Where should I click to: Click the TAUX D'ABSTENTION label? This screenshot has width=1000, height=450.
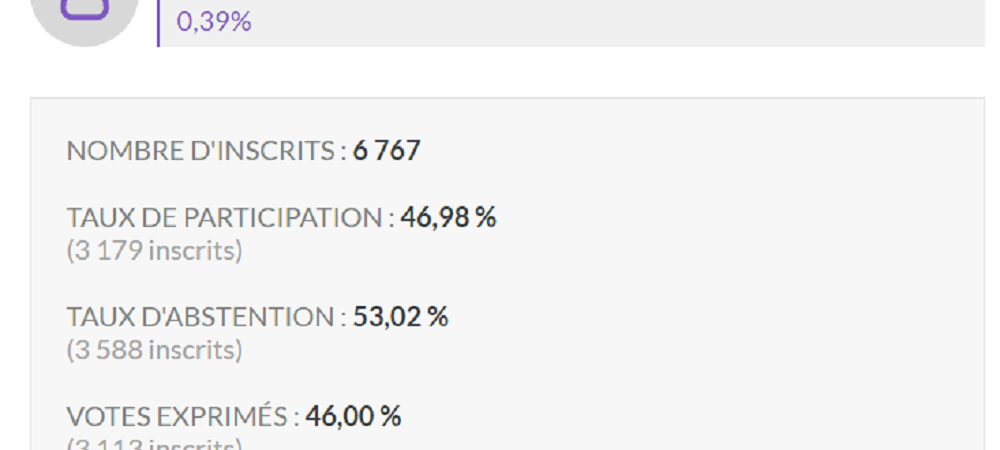point(207,317)
